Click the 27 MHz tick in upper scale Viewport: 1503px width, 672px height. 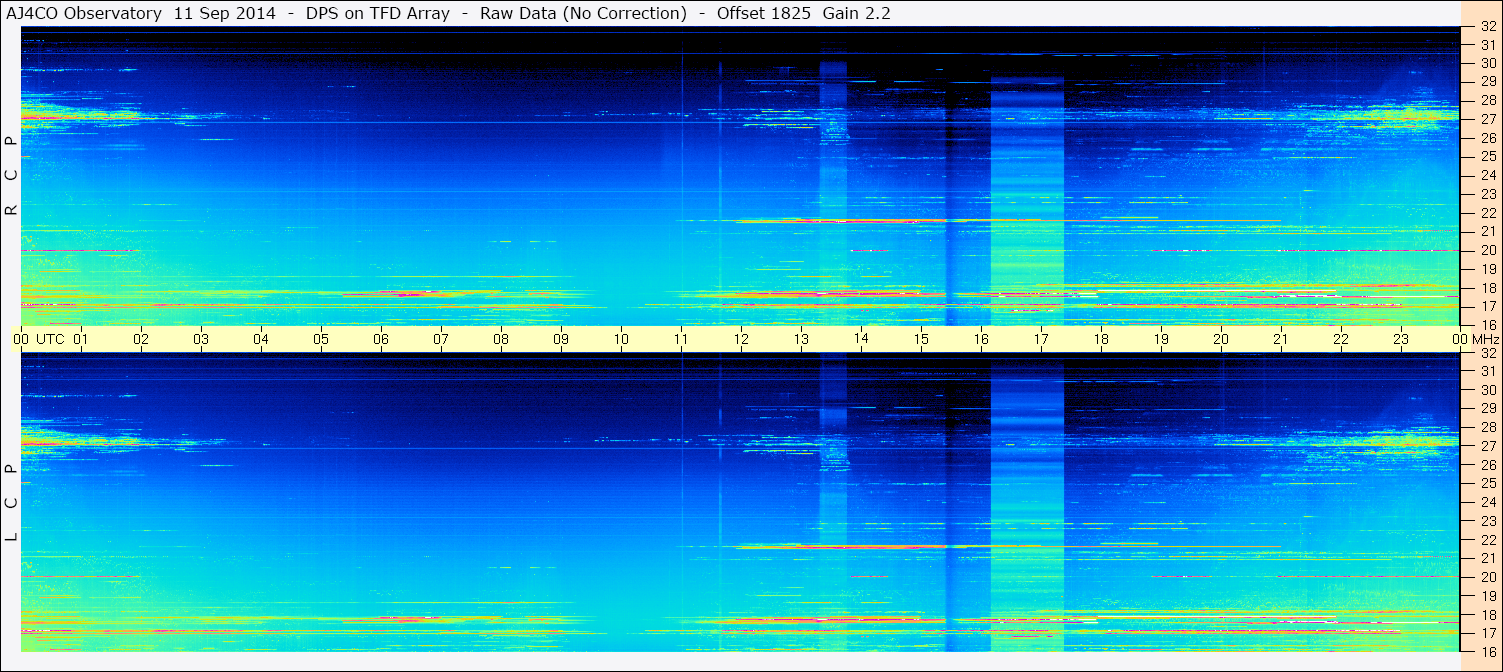click(x=1488, y=119)
